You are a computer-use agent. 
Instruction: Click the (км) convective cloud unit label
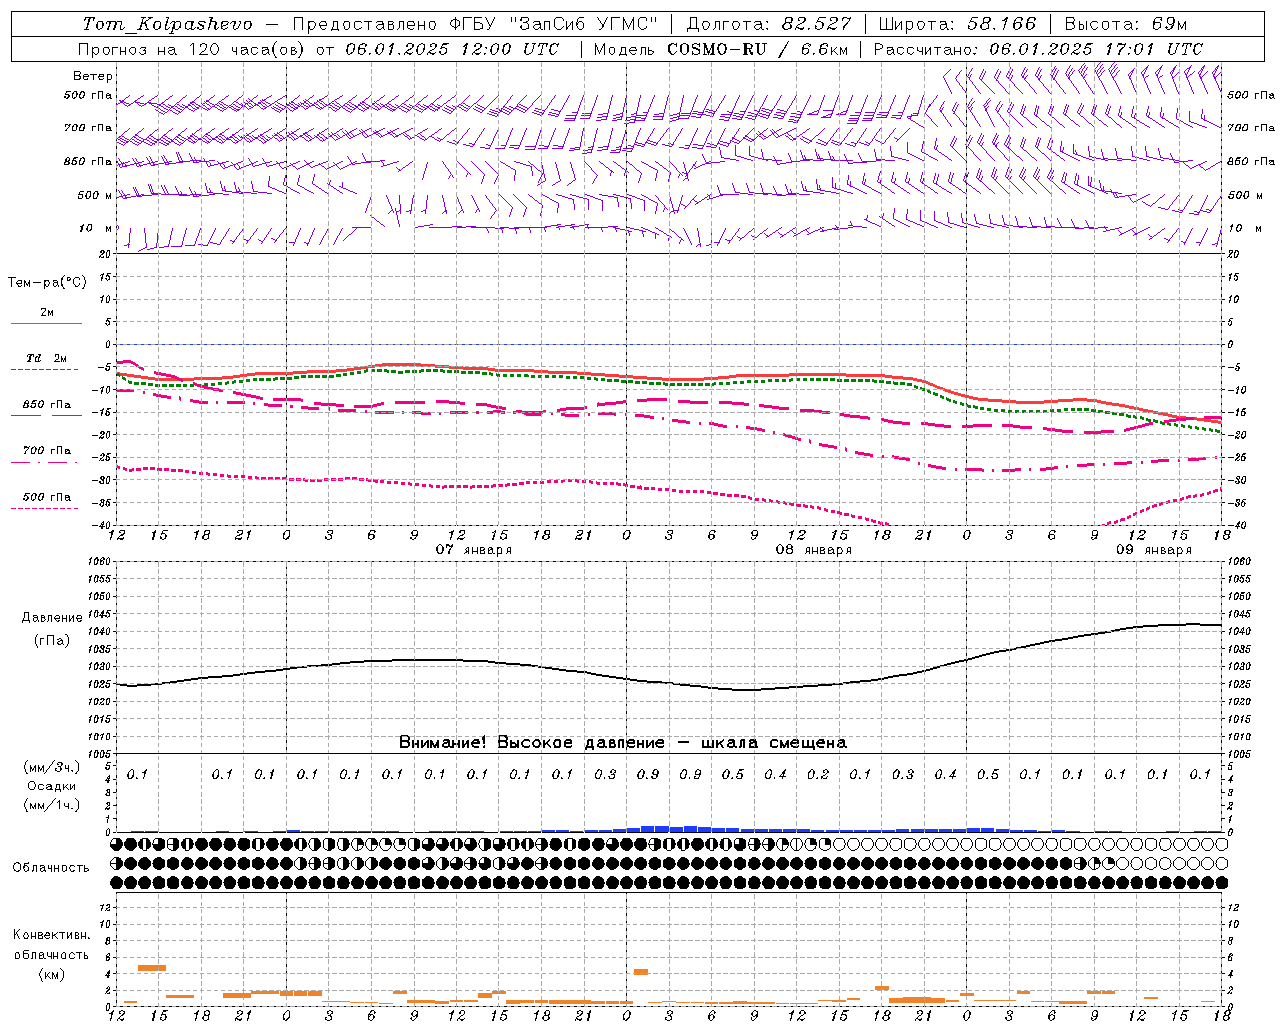[x=51, y=974]
